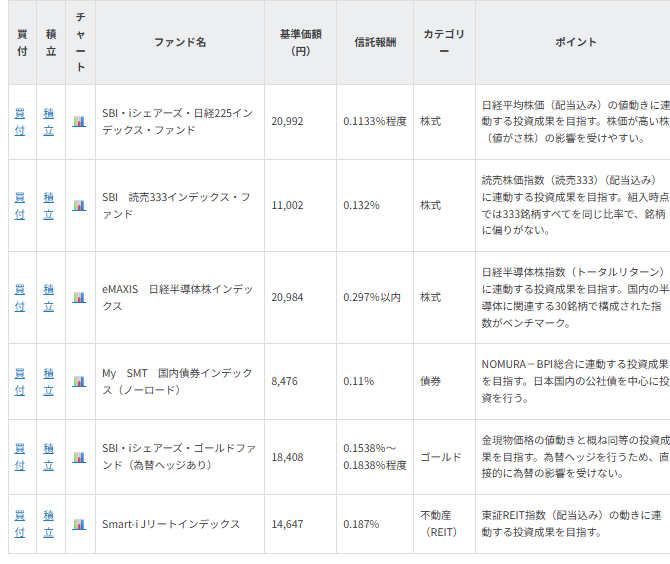Click the 基準価額 value 14,647
670x564 pixels.
[x=287, y=524]
